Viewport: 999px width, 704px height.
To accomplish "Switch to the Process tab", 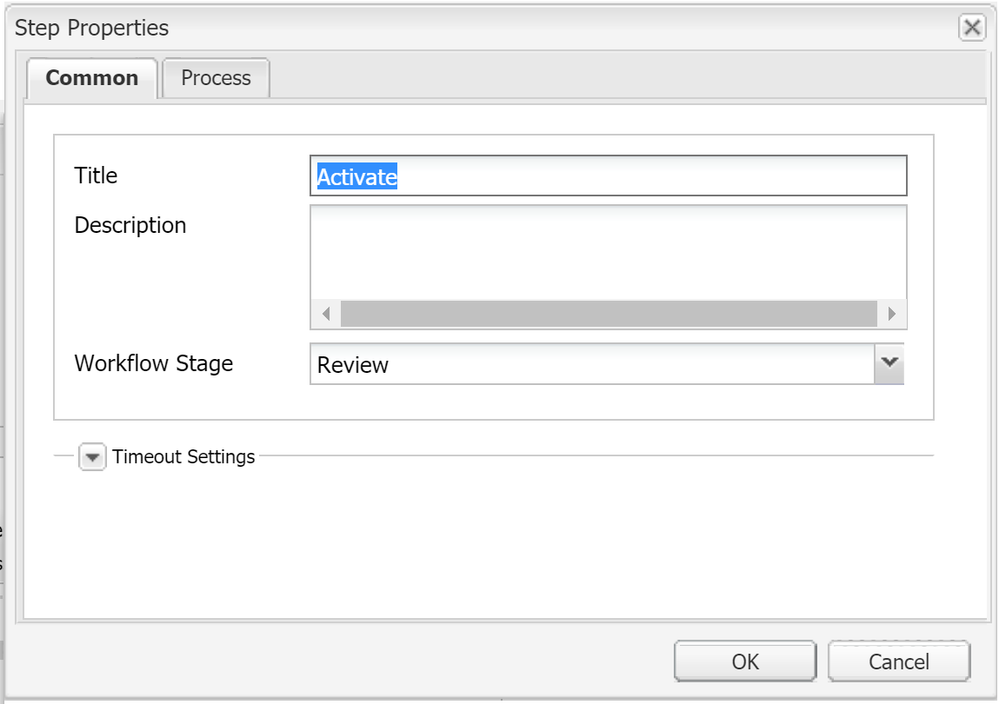I will click(216, 78).
